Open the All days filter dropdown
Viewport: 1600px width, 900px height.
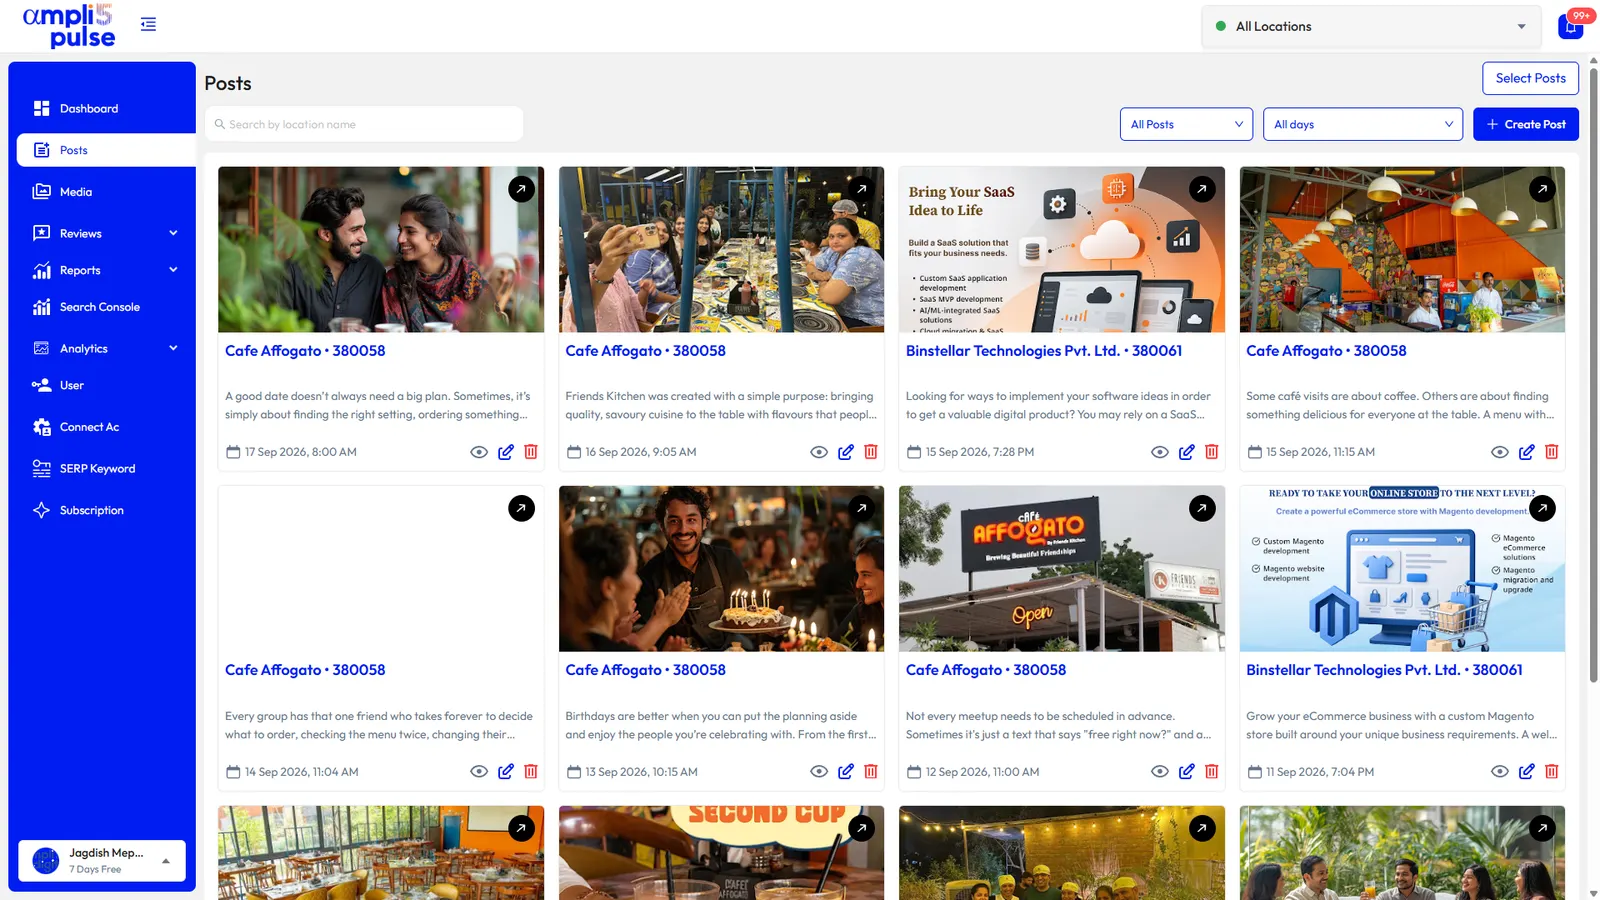pos(1363,124)
